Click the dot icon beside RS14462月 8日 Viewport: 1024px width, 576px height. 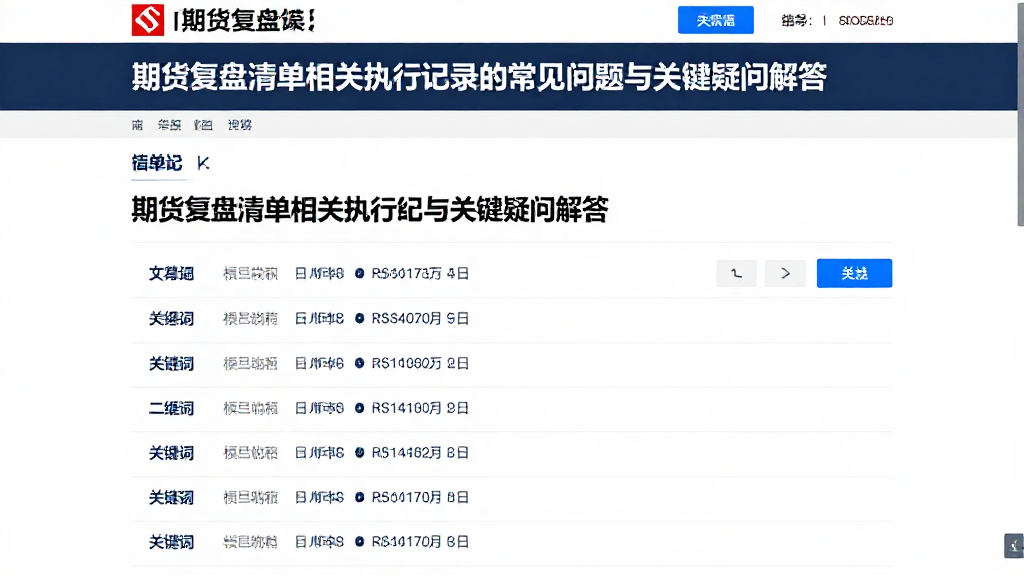pyautogui.click(x=359, y=453)
